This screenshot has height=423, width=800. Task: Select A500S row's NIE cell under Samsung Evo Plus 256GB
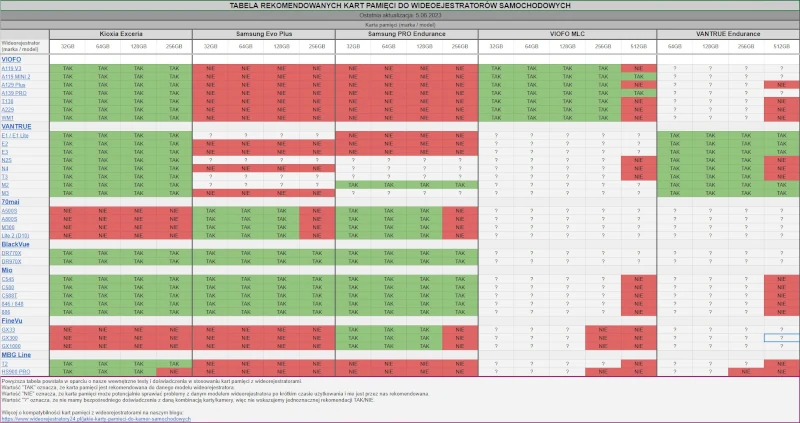[x=317, y=211]
